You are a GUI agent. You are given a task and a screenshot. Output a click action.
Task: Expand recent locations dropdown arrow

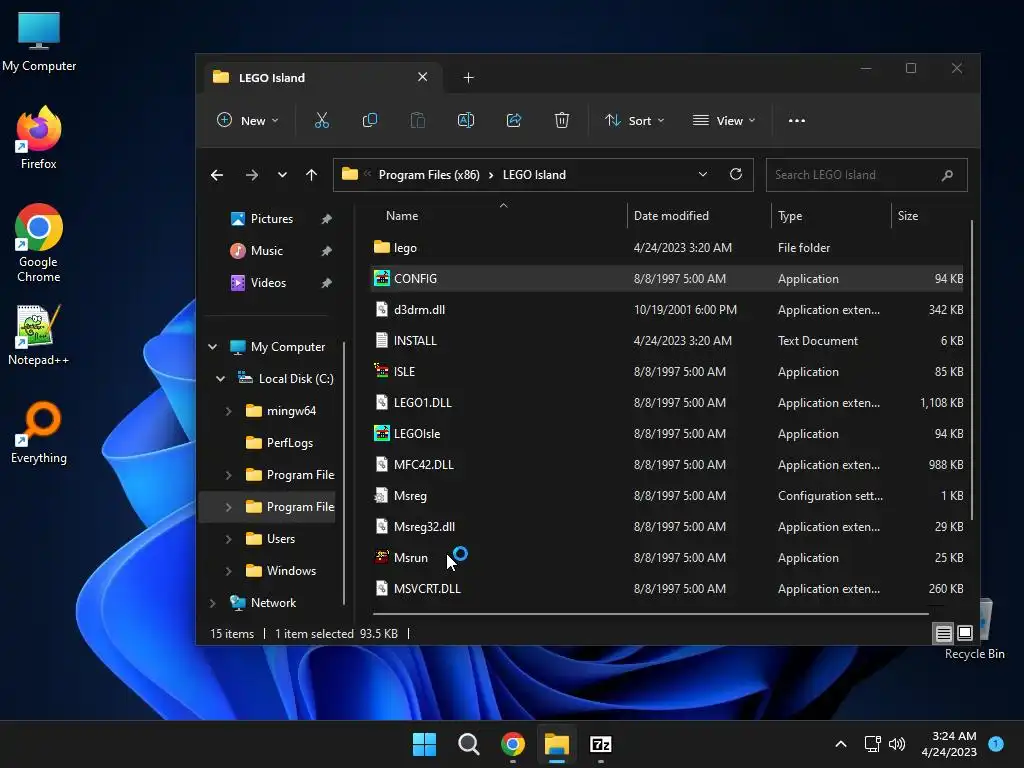click(x=282, y=175)
